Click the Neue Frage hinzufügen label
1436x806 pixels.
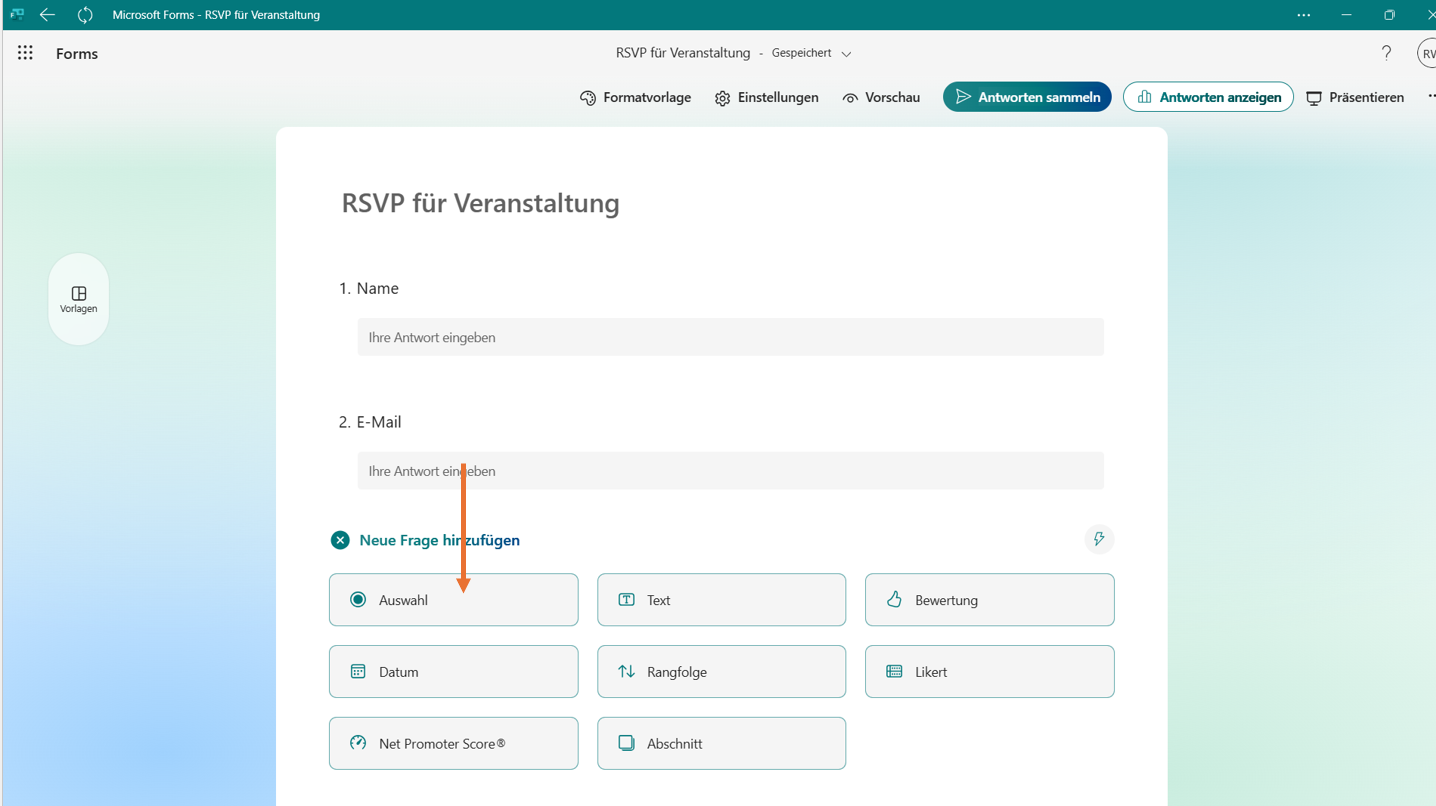point(439,540)
